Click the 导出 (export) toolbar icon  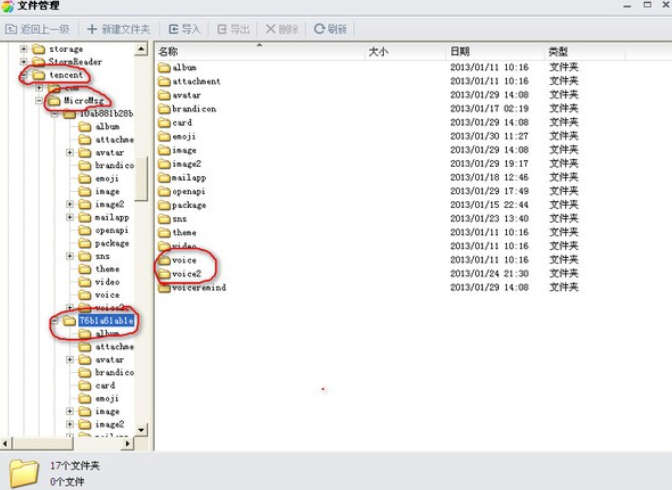[222, 29]
